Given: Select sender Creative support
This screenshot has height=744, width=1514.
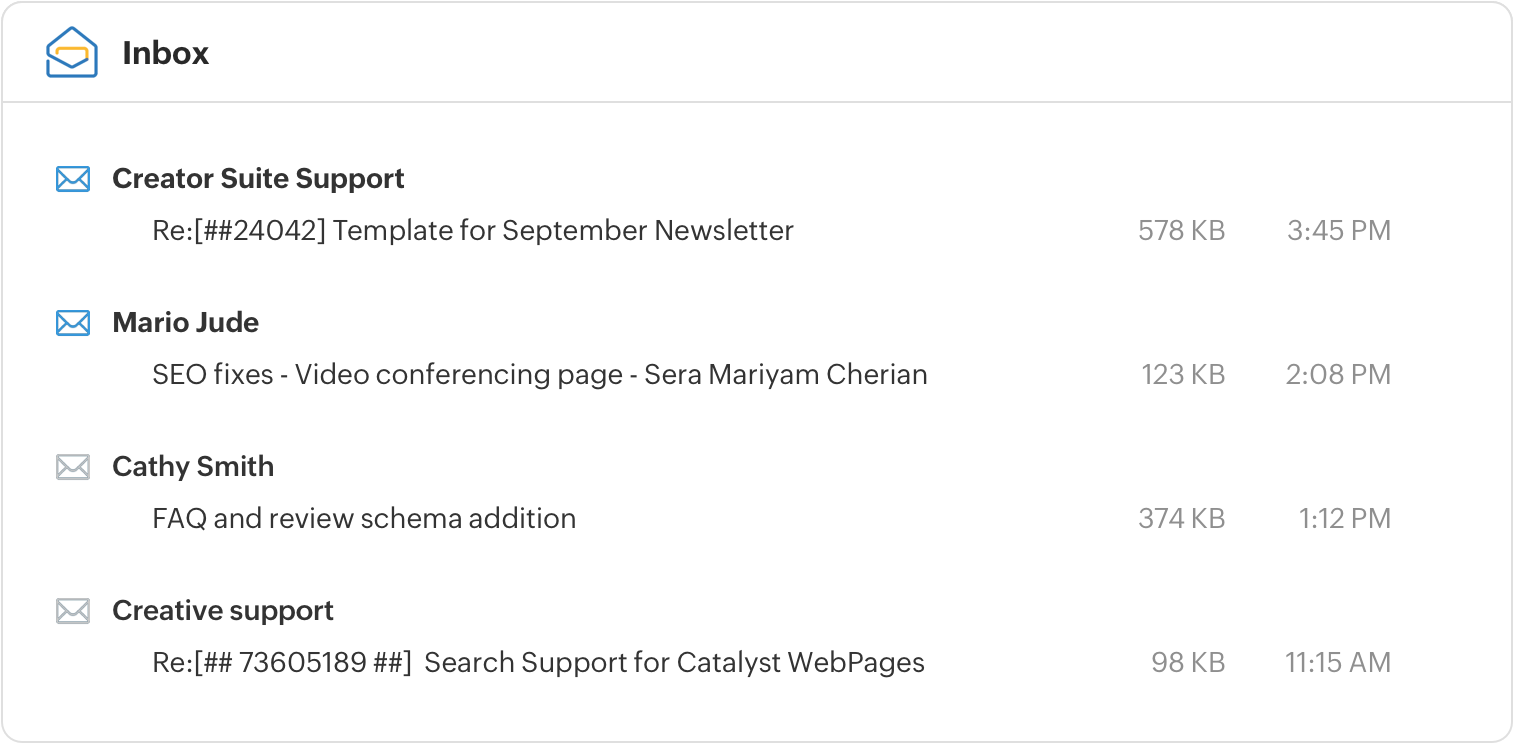Looking at the screenshot, I should pos(223,611).
